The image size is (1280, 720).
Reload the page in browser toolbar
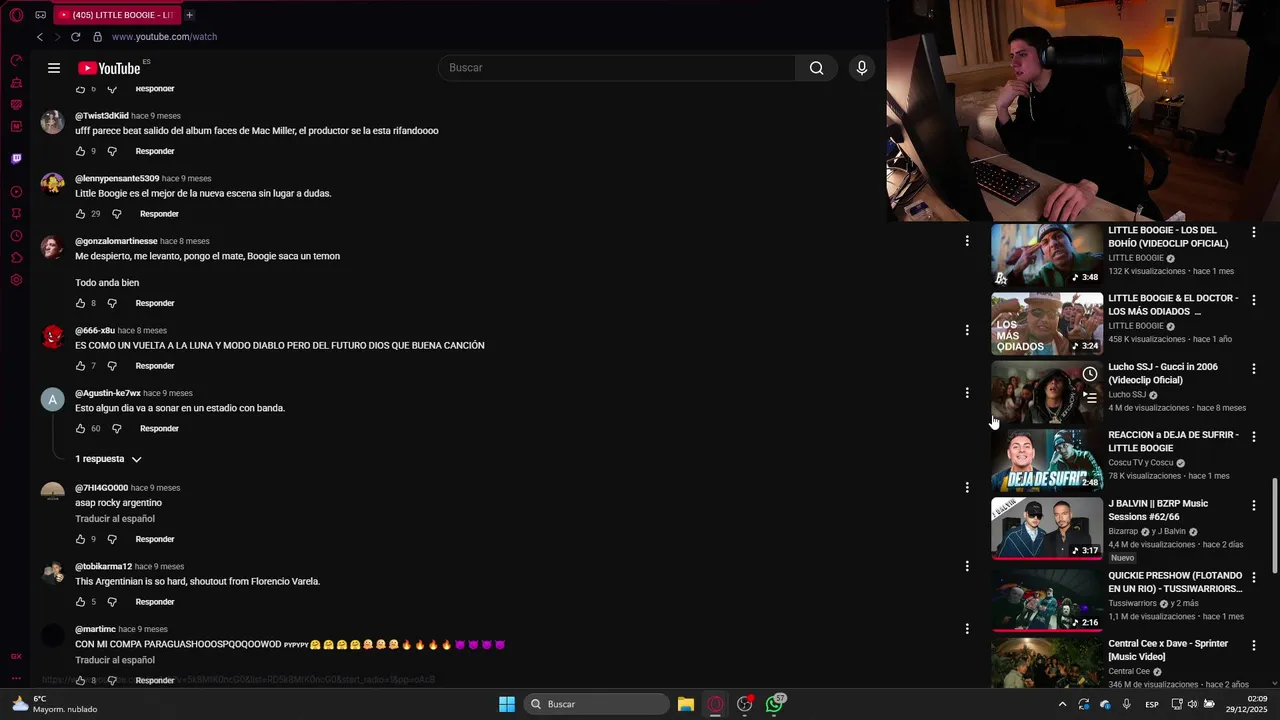tap(75, 37)
